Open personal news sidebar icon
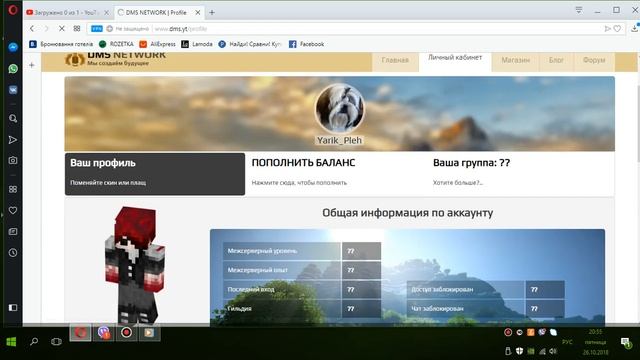This screenshot has height=360, width=640. [13, 231]
